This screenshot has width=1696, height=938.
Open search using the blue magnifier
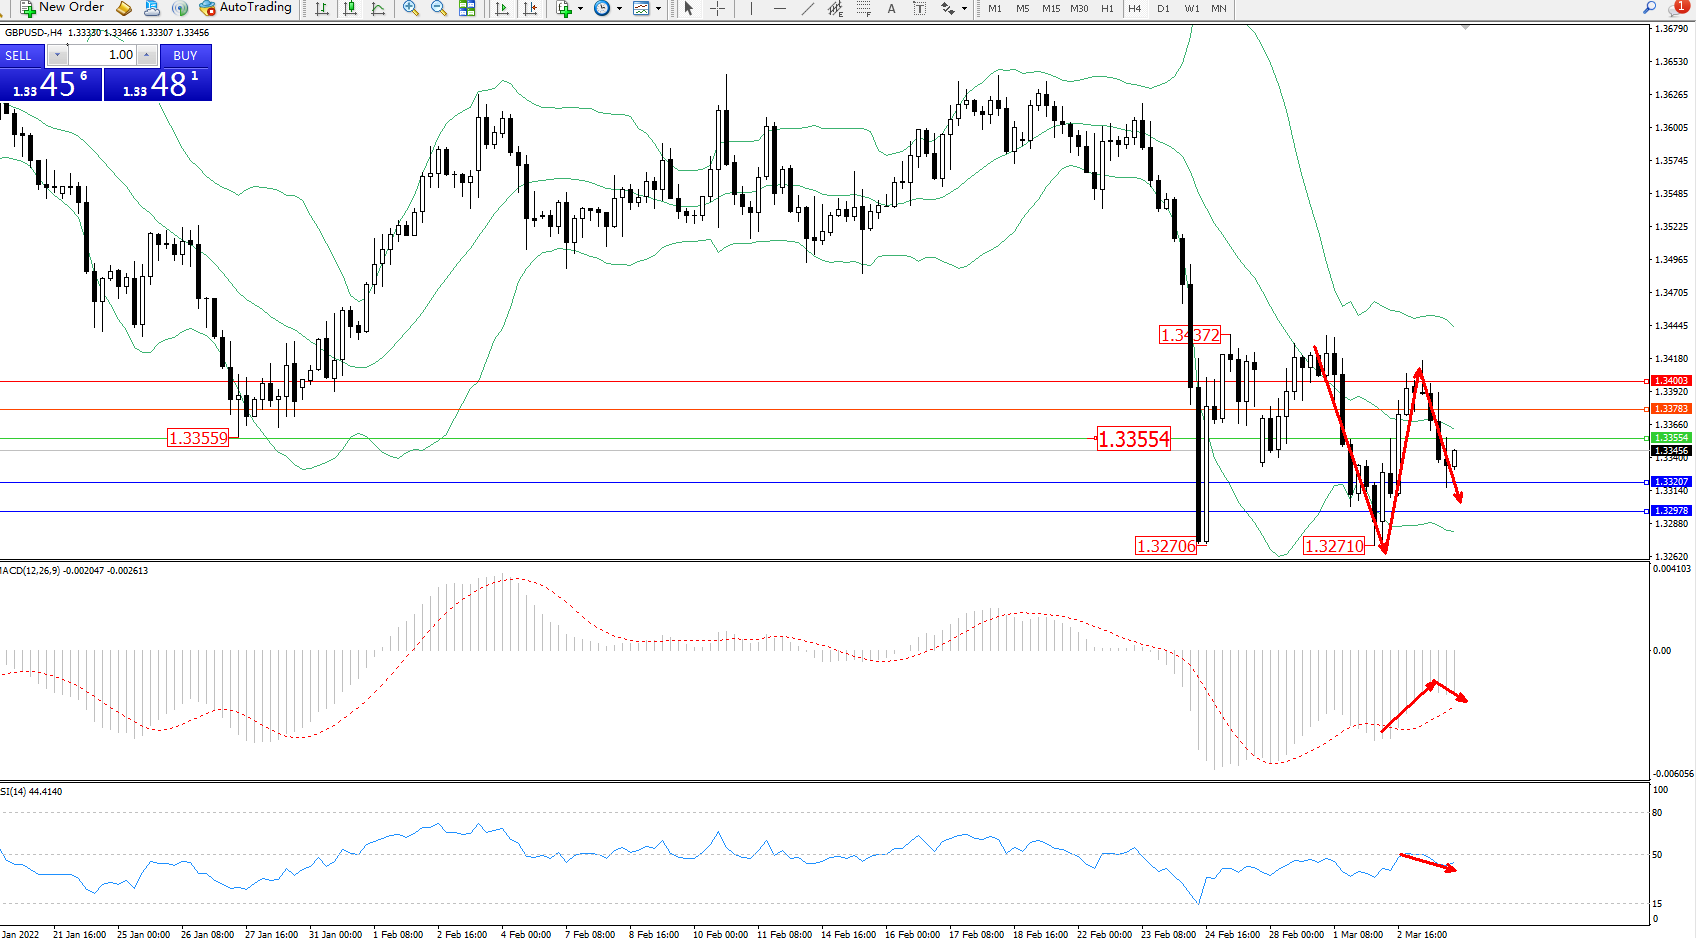point(1650,8)
